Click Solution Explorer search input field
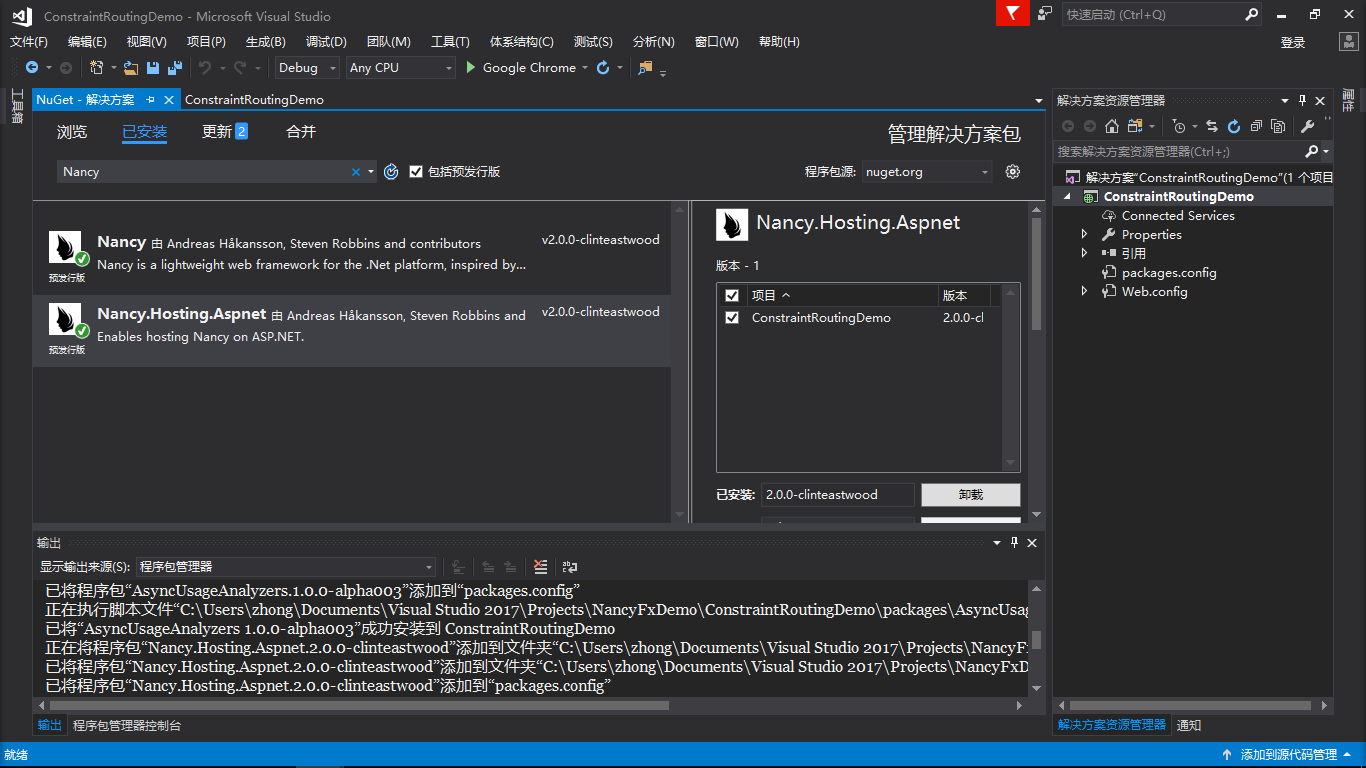This screenshot has height=768, width=1366. [1177, 152]
